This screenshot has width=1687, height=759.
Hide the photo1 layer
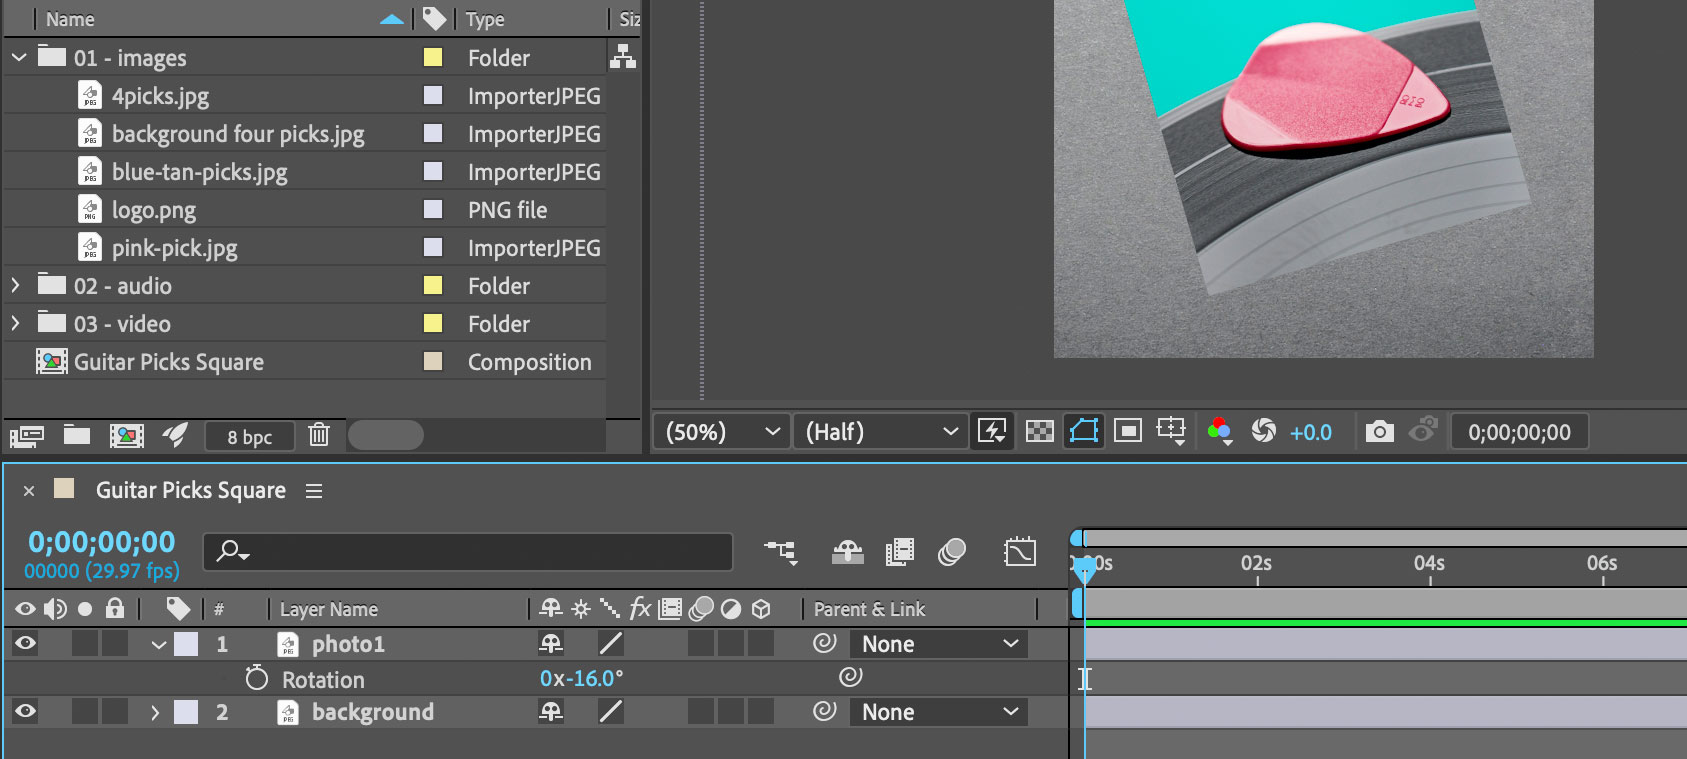(x=26, y=643)
